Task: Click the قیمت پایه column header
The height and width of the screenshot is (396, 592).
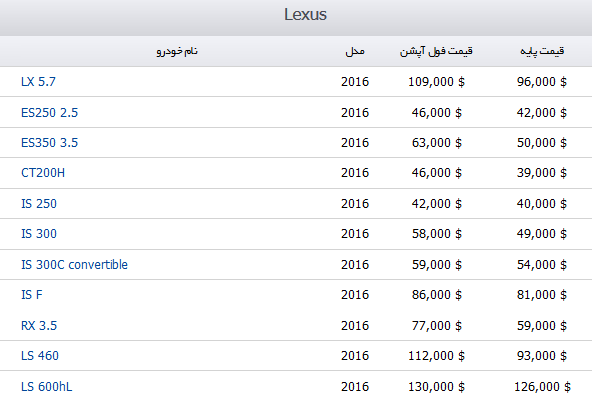Action: pos(542,51)
